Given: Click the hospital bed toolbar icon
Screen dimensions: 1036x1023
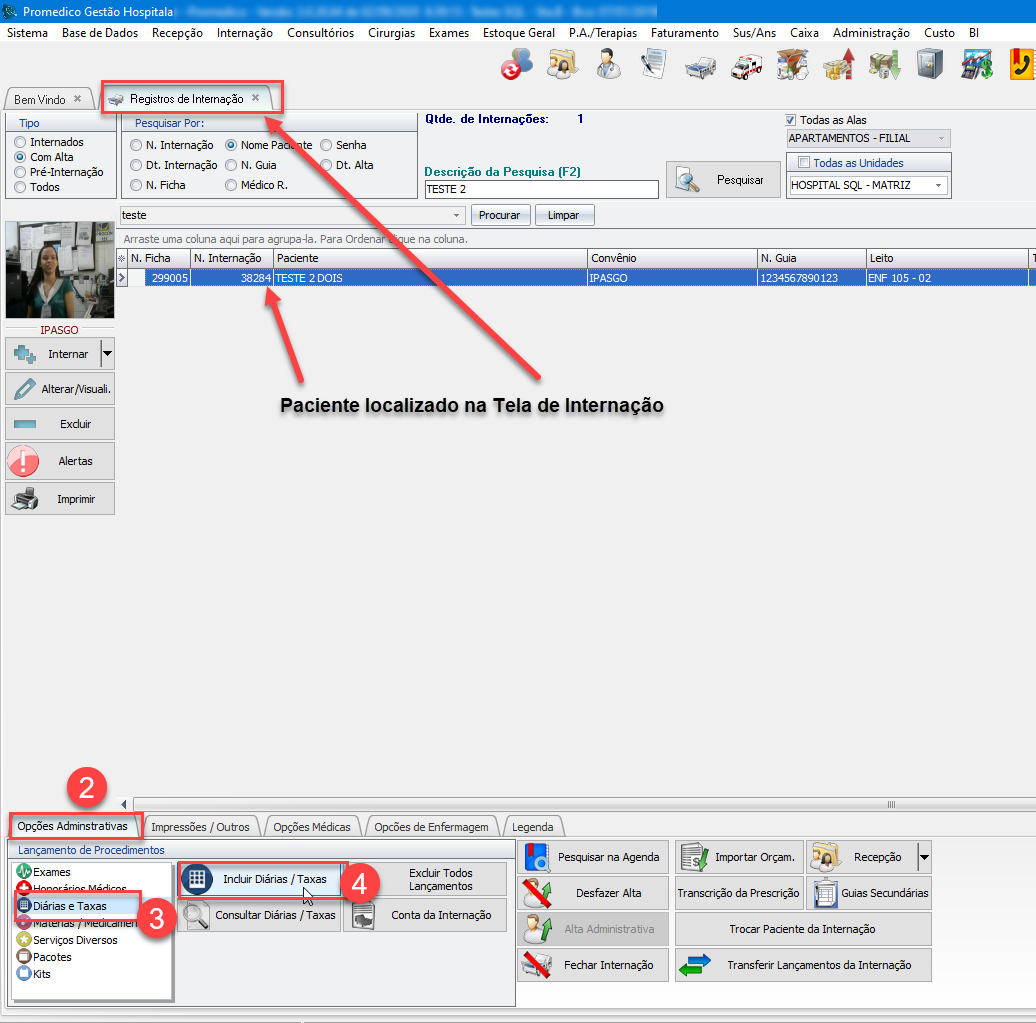Looking at the screenshot, I should coord(699,66).
